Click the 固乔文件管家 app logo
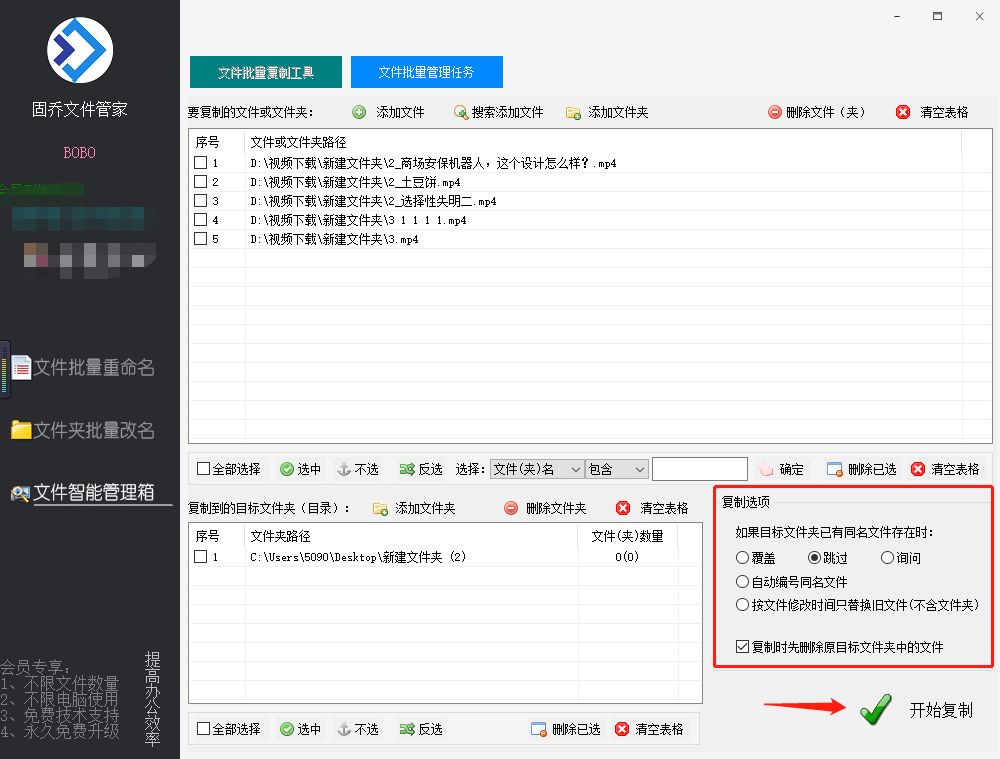 pyautogui.click(x=80, y=50)
